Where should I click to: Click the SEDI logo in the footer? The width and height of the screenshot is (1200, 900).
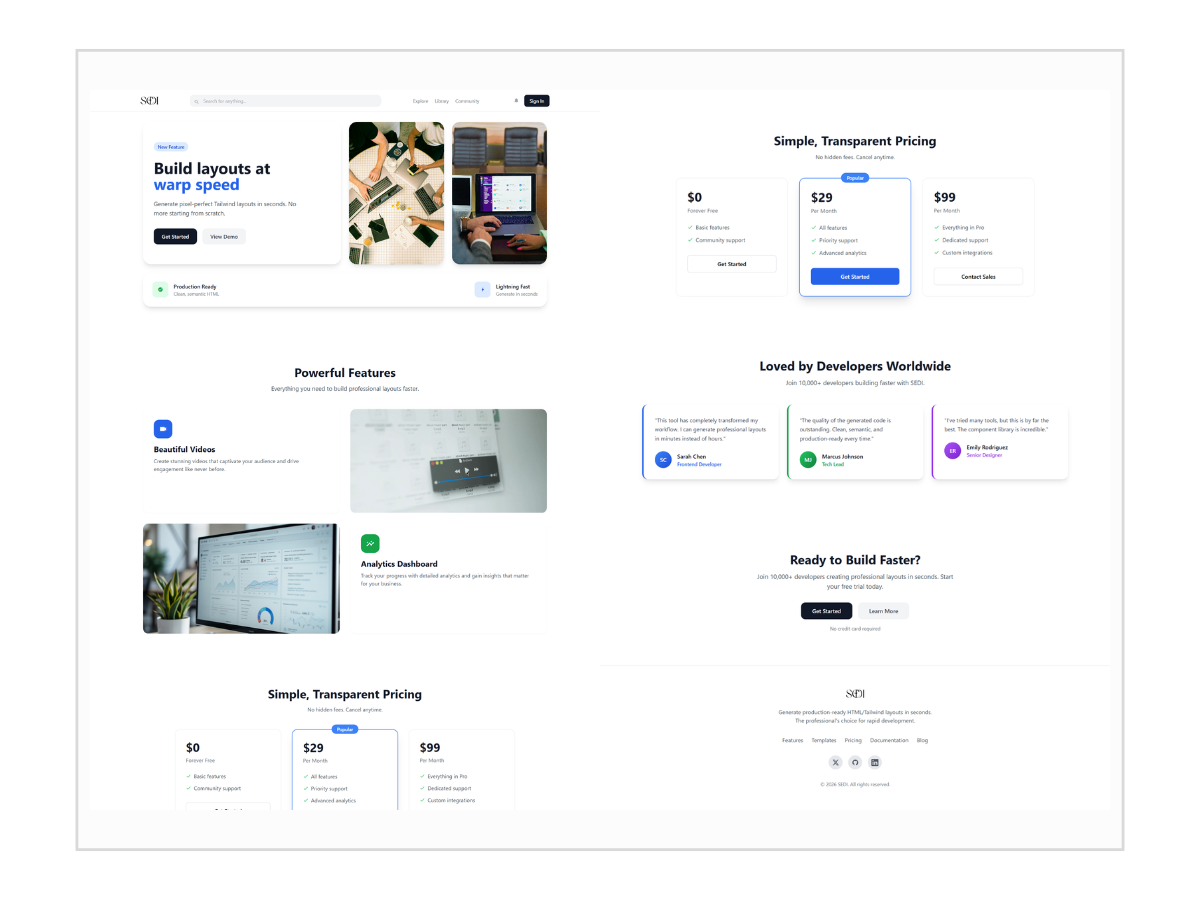tap(855, 694)
